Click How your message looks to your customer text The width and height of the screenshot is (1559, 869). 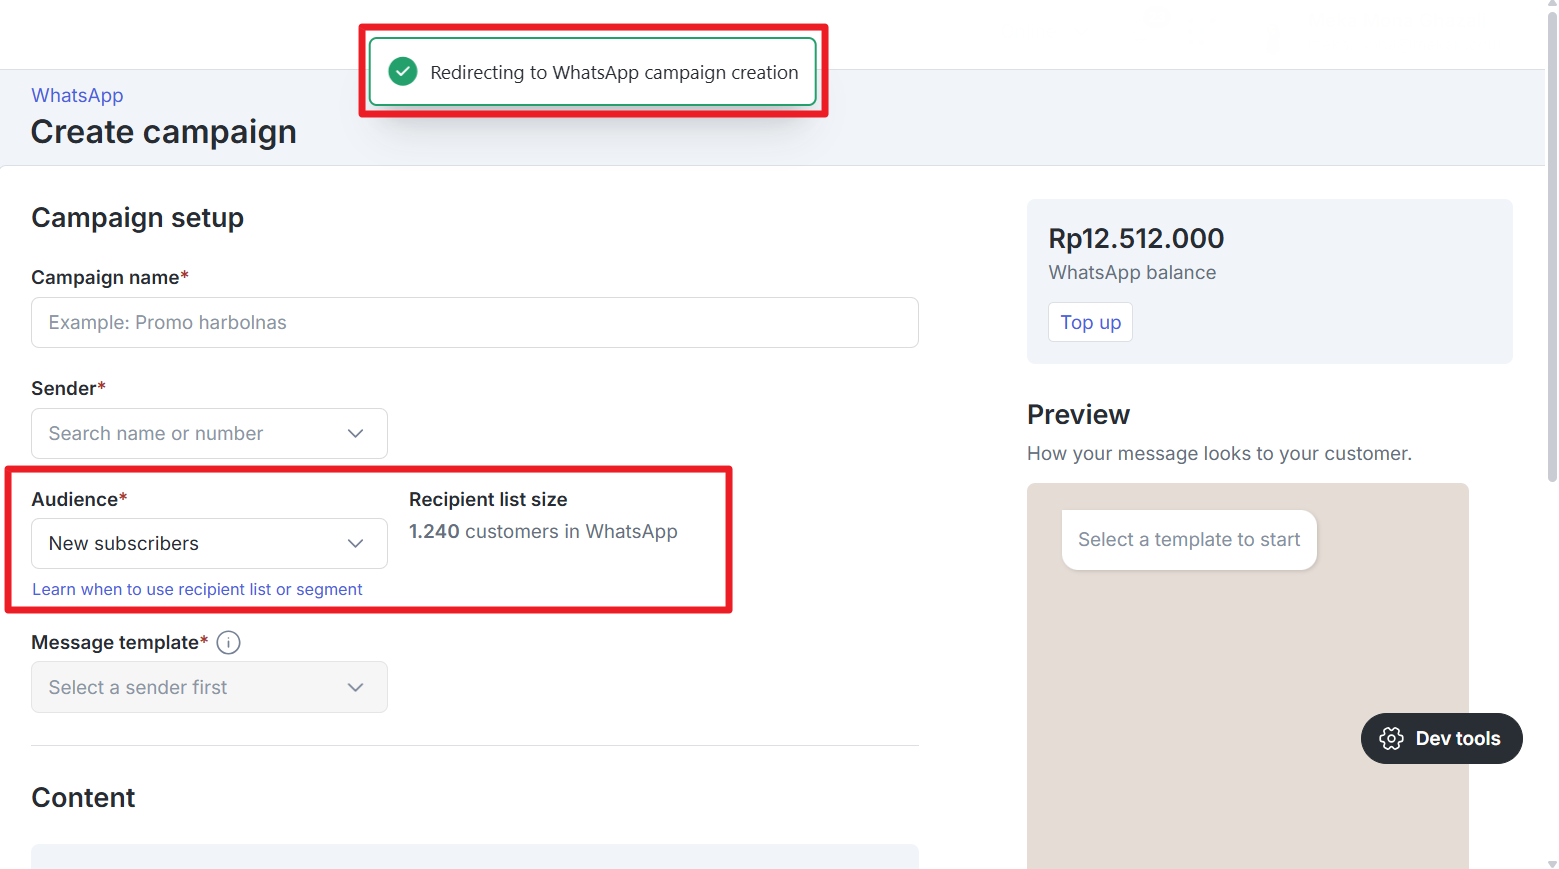click(x=1219, y=454)
